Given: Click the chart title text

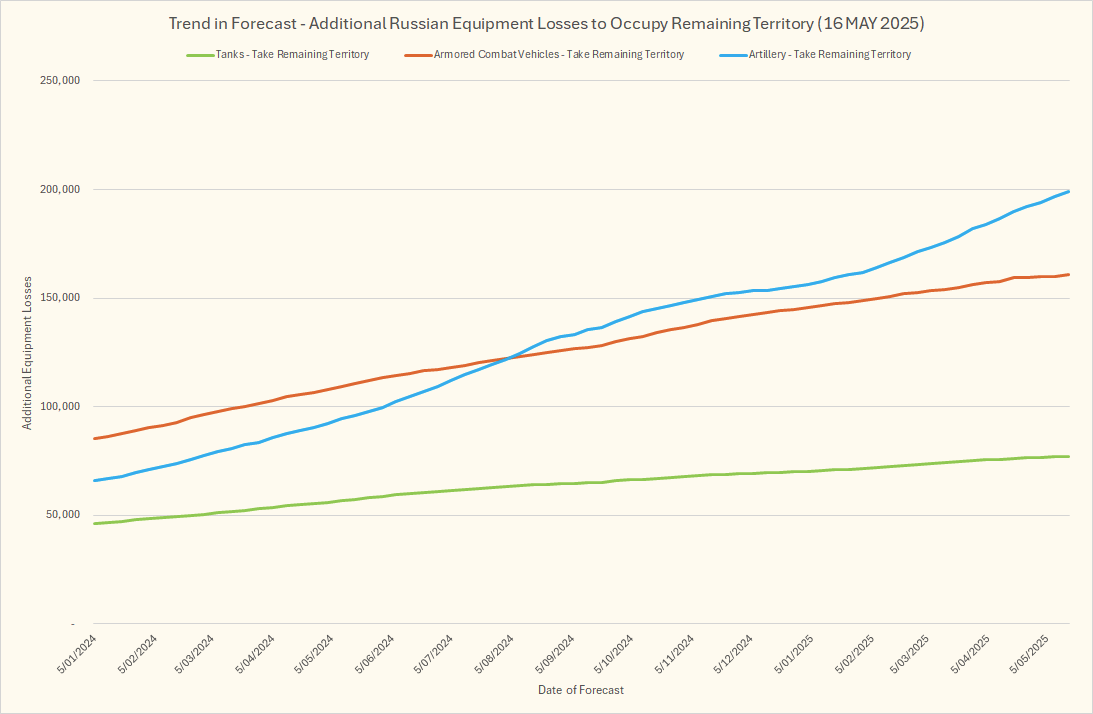Looking at the screenshot, I should coord(546,21).
